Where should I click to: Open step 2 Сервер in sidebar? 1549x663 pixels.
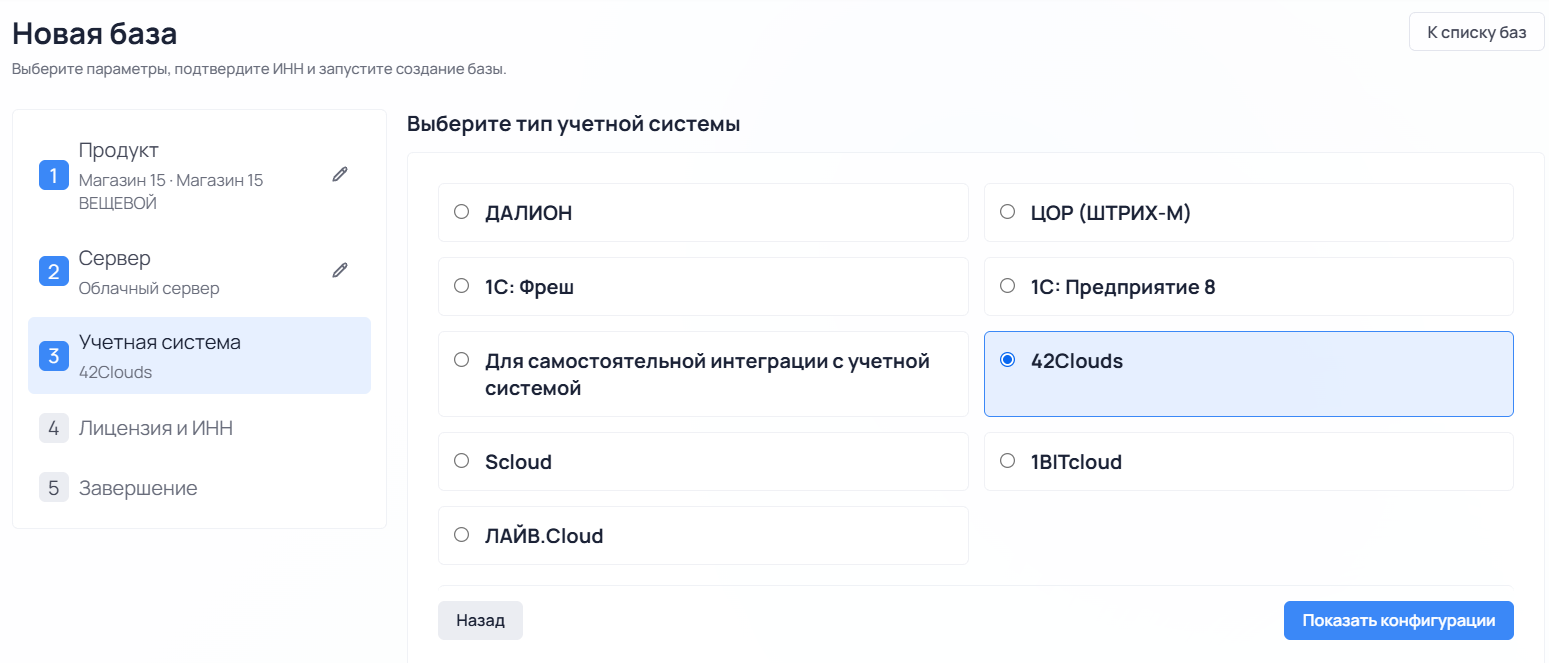click(199, 271)
